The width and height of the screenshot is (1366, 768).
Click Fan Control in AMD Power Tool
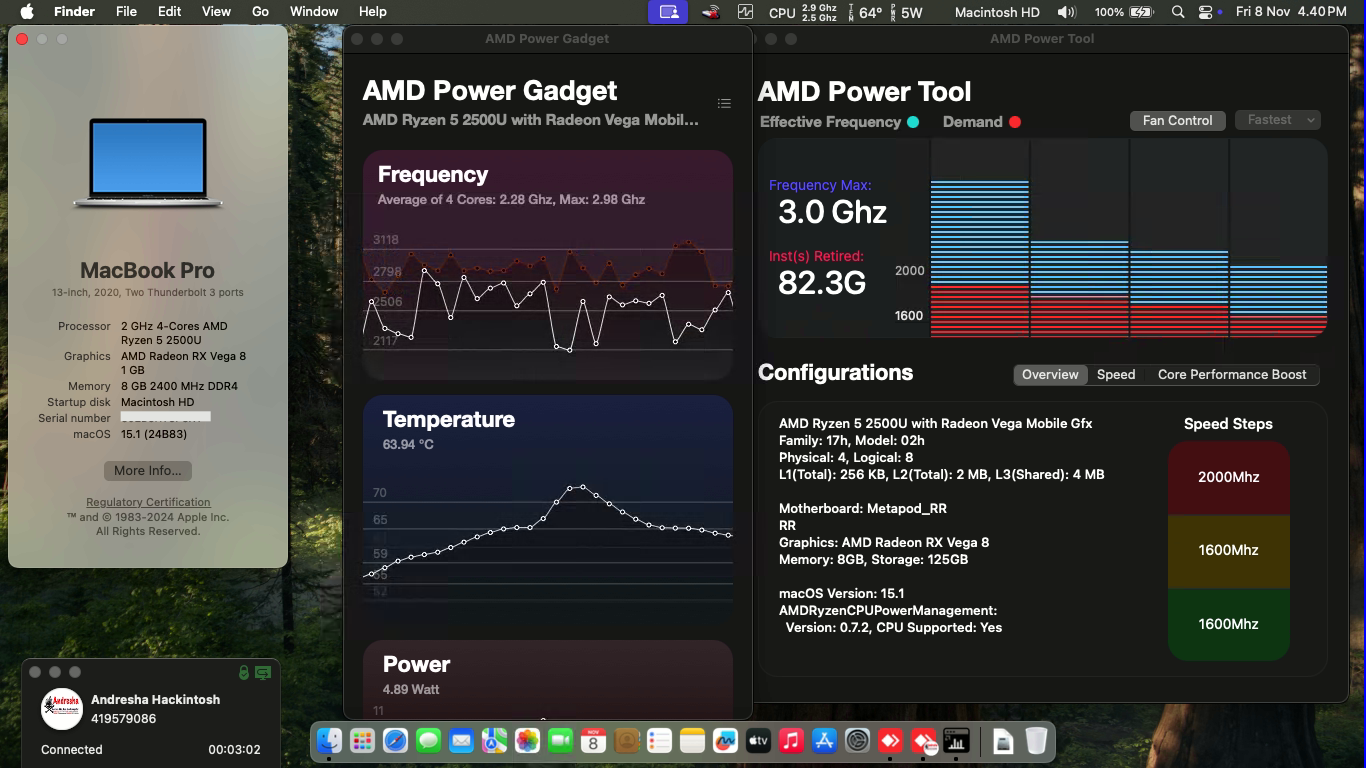1177,120
